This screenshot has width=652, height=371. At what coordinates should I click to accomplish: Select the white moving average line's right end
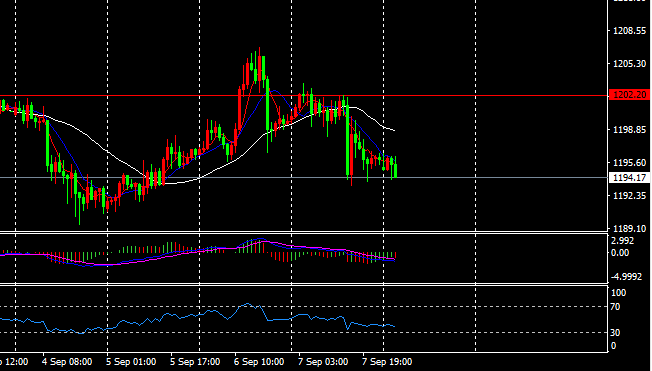tap(393, 130)
